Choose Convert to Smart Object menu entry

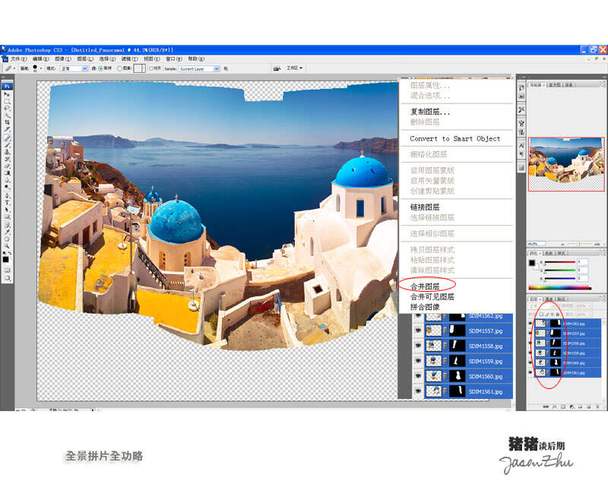click(455, 139)
